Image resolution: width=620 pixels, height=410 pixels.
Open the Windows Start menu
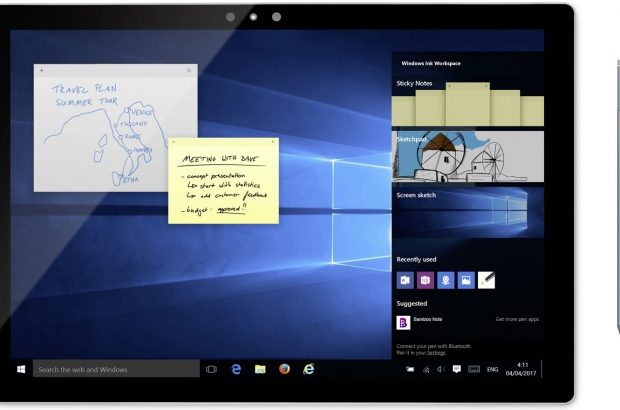[21, 369]
